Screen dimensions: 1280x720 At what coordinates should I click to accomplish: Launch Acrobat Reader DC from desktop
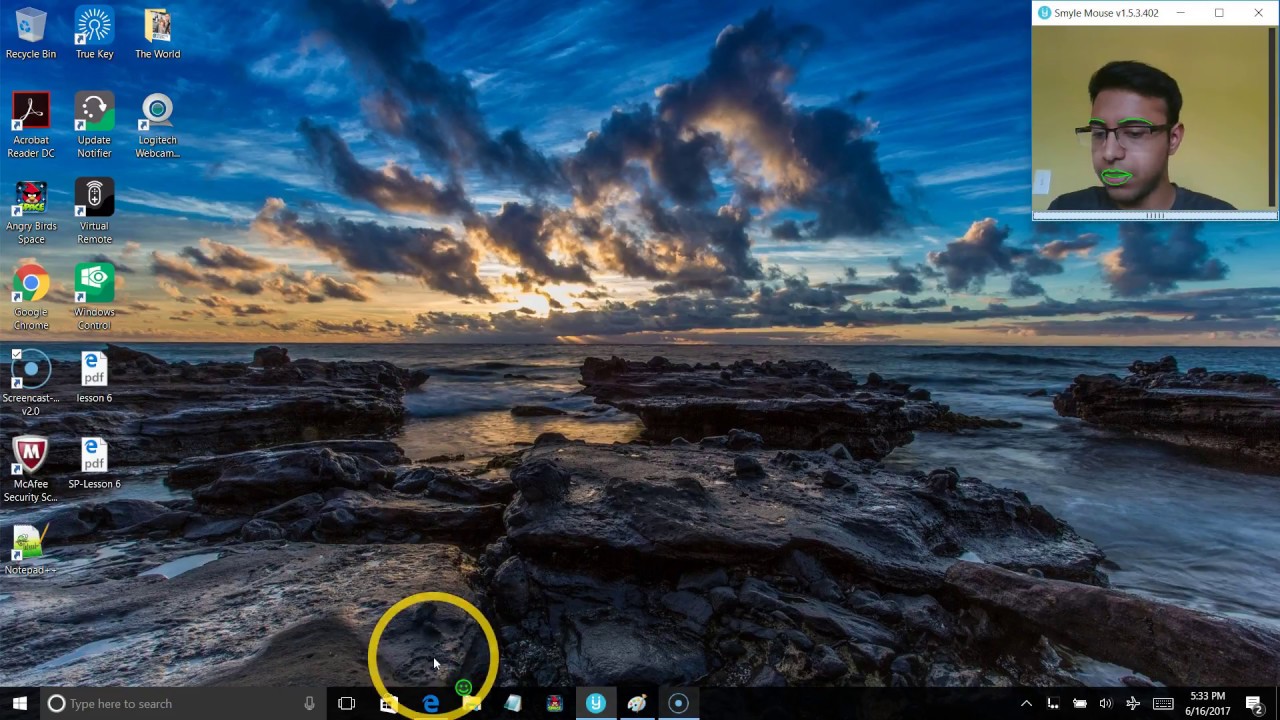point(31,126)
